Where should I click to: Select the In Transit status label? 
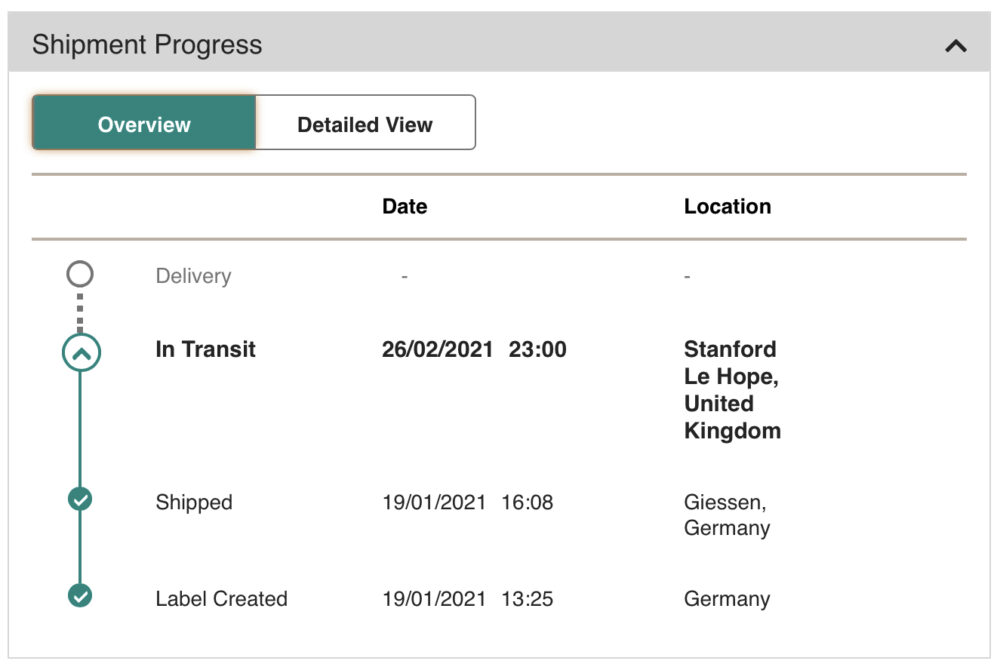coord(205,349)
